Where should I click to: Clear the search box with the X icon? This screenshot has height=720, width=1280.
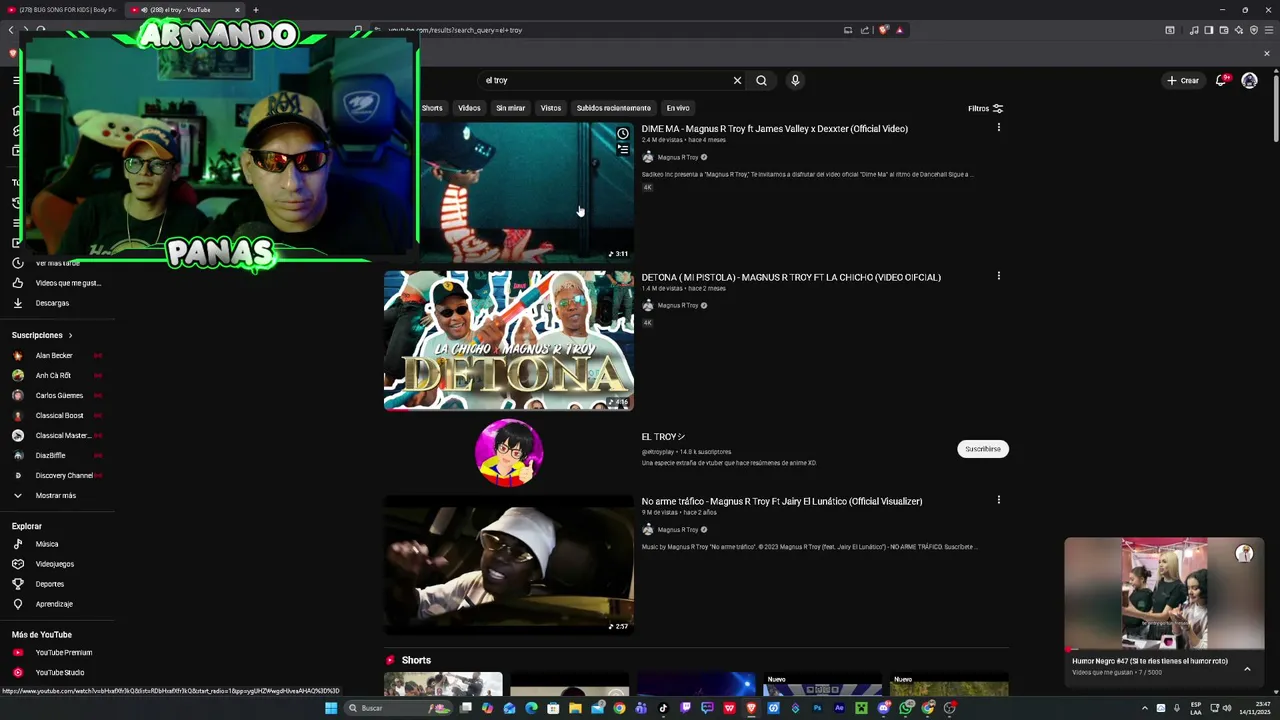point(737,80)
